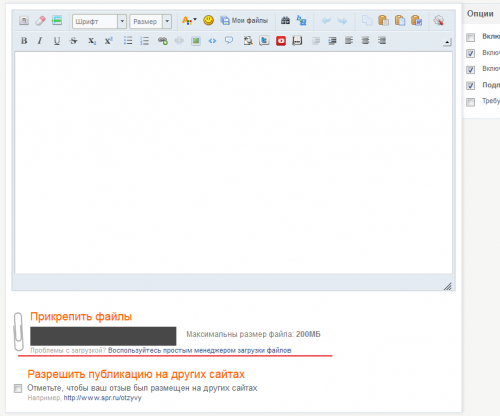The height and width of the screenshot is (416, 500).
Task: Click the dark file upload button
Action: pyautogui.click(x=103, y=336)
